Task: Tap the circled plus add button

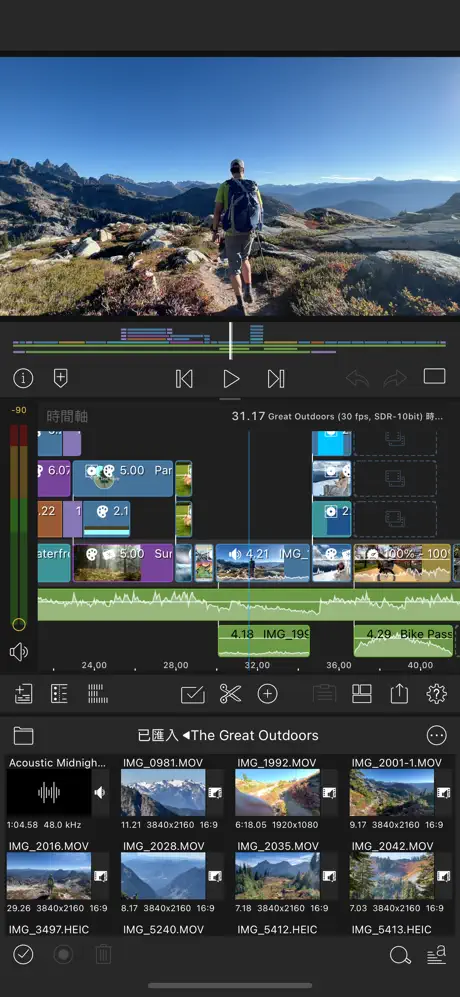Action: (267, 694)
